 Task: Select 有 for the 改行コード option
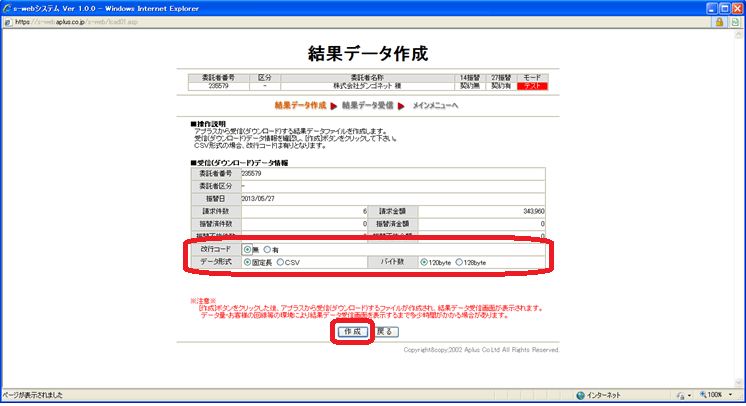pyautogui.click(x=267, y=248)
